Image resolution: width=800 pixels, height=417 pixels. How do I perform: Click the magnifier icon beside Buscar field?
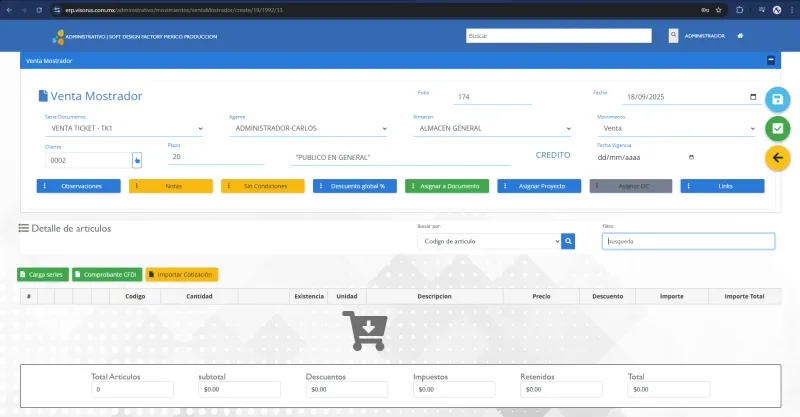pos(673,35)
